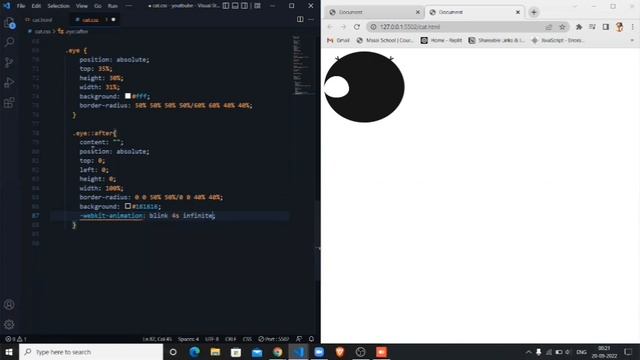The width and height of the screenshot is (640, 360).
Task: Open the hidden menus ellipsis in VS Code
Action: 129,6
